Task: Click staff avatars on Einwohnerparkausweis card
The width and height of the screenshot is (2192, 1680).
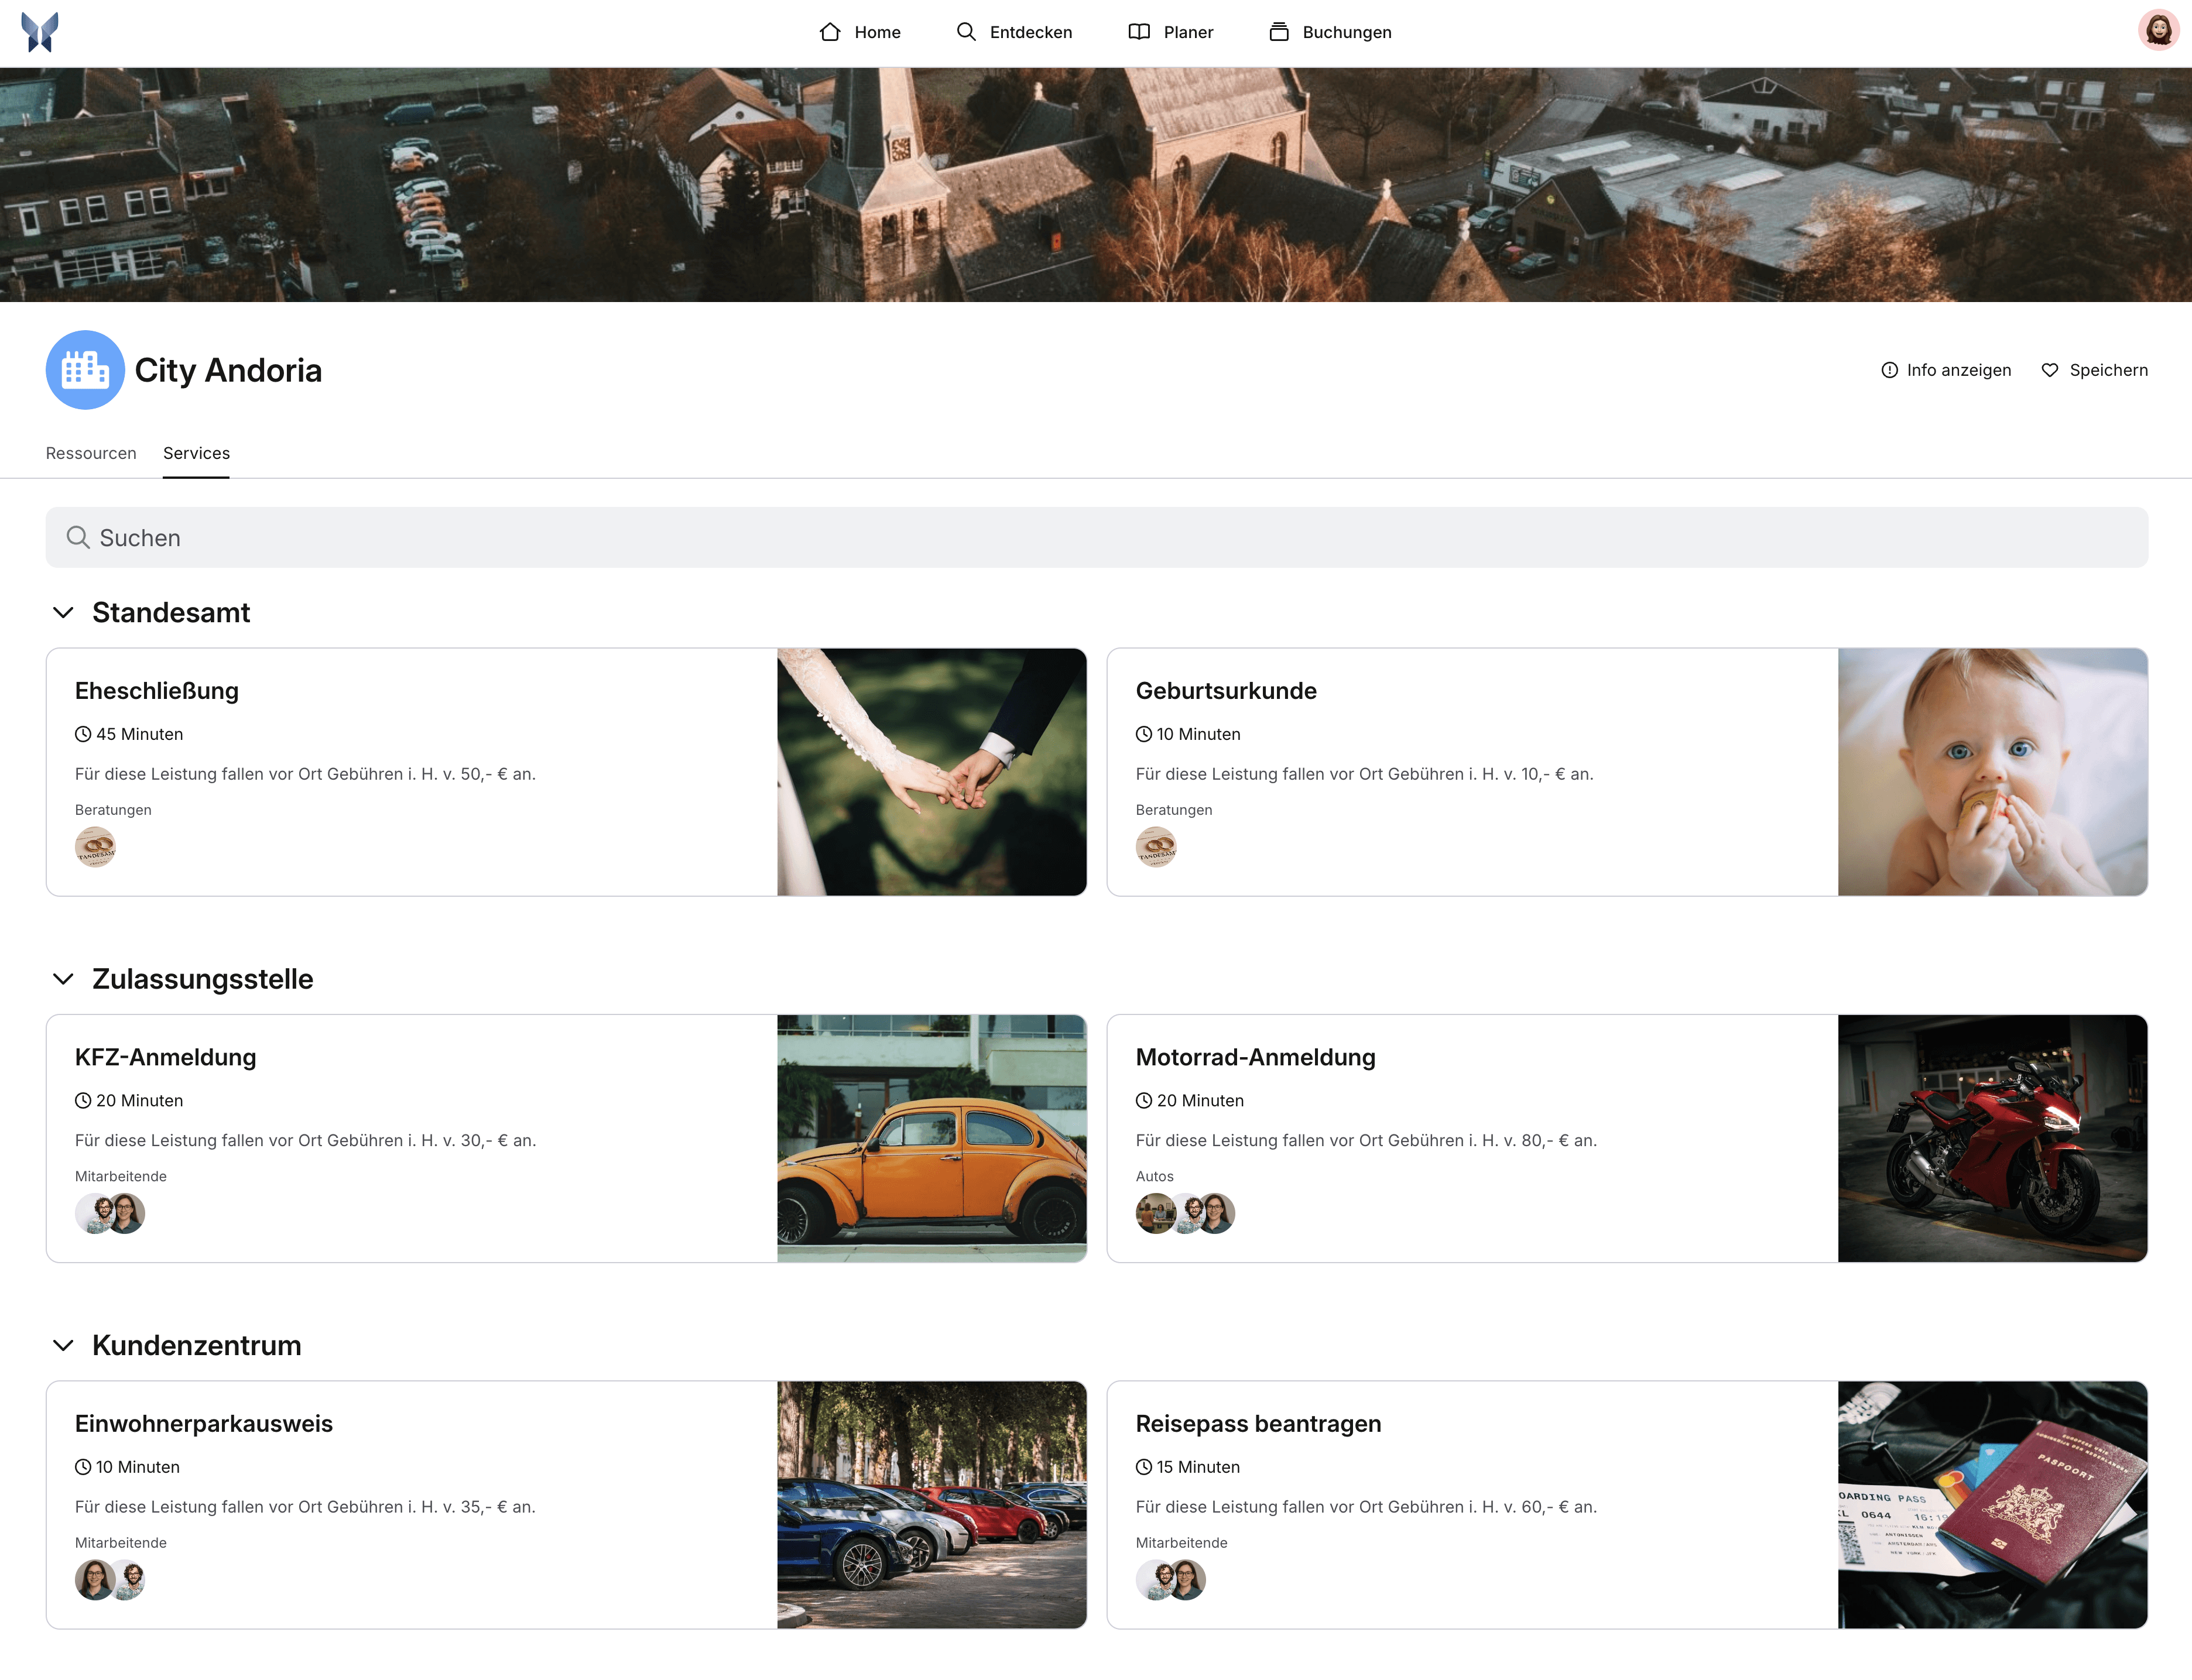Action: pyautogui.click(x=110, y=1580)
